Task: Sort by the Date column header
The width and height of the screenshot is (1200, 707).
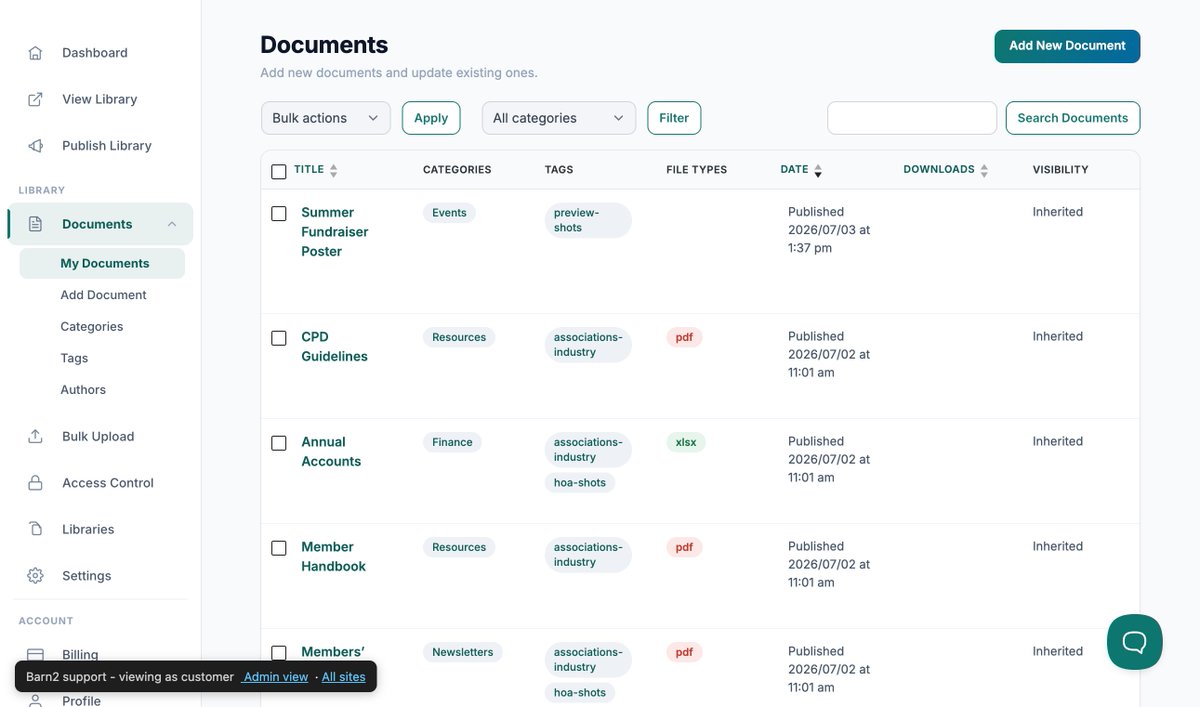Action: point(794,170)
